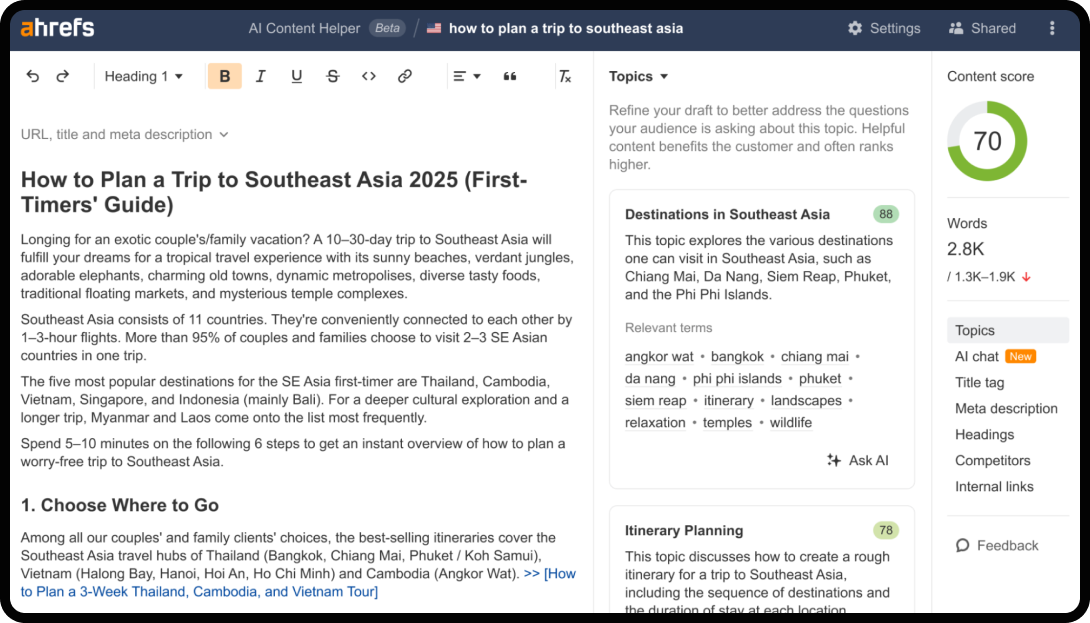The height and width of the screenshot is (623, 1090).
Task: Apply italic formatting
Action: click(x=261, y=76)
